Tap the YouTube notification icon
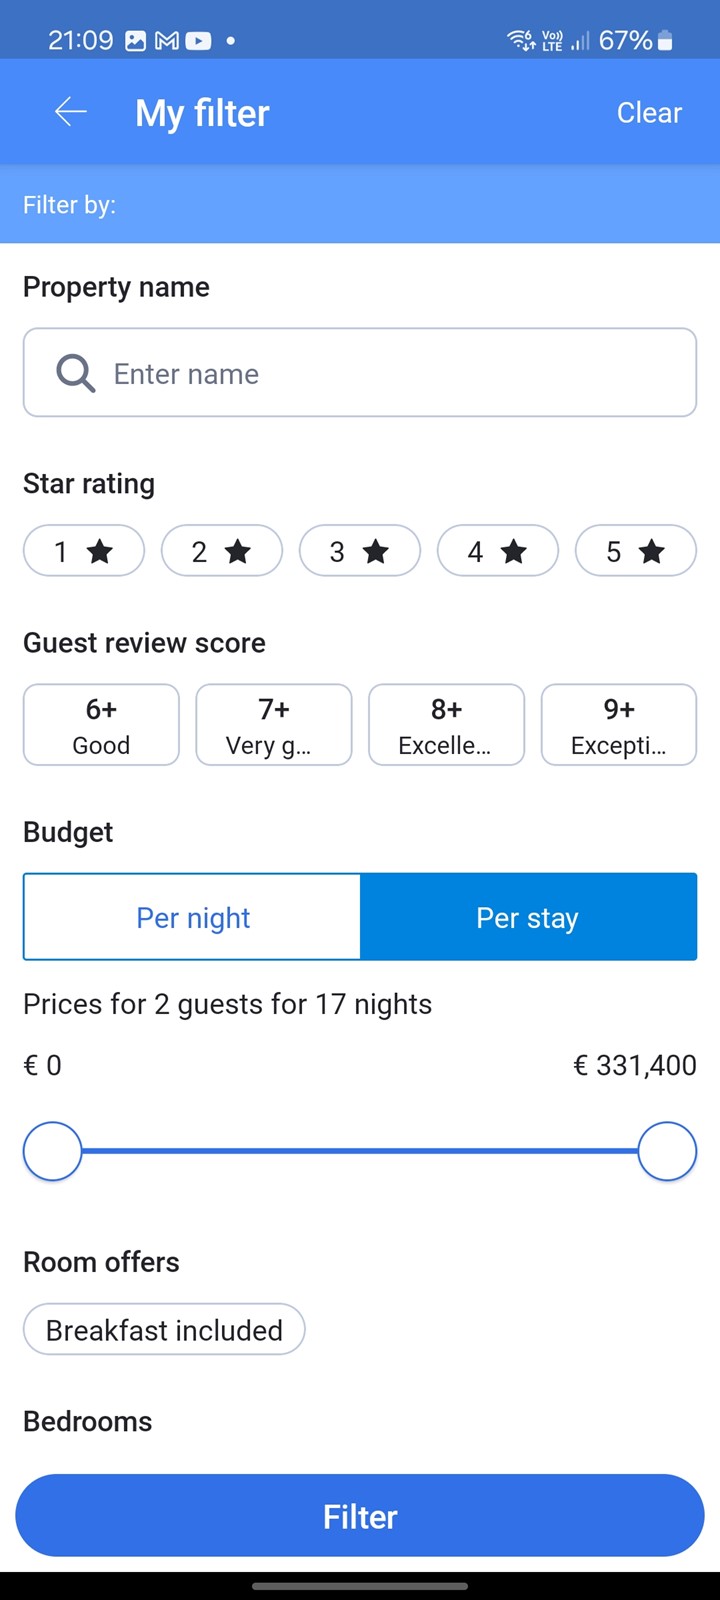This screenshot has width=720, height=1600. 198,41
